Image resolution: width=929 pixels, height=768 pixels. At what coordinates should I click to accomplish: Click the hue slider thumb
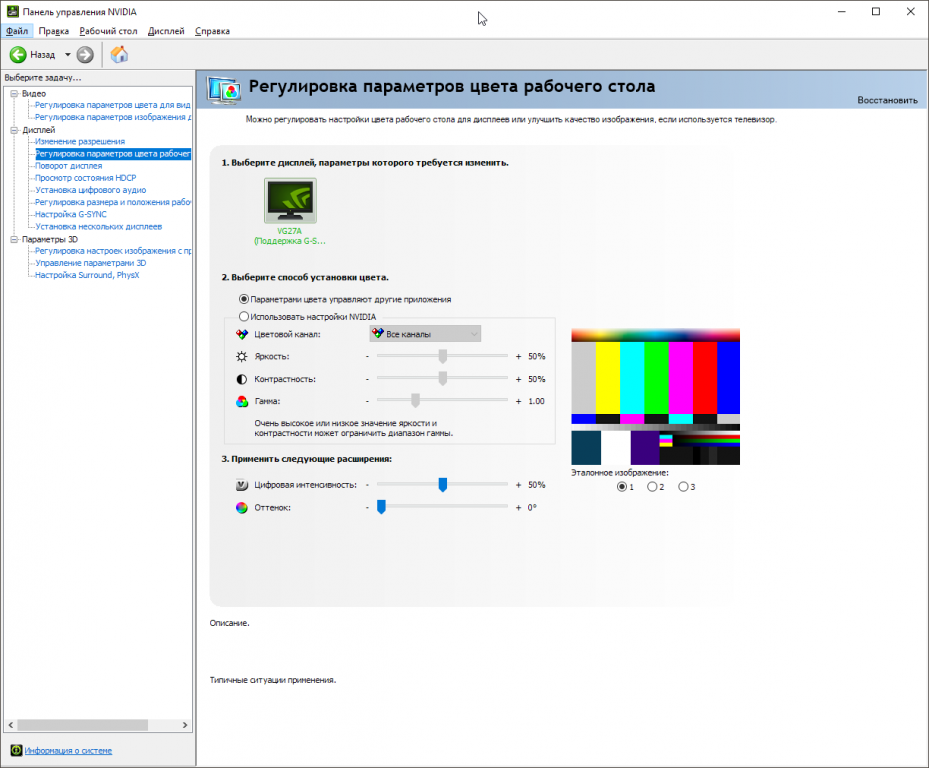[x=382, y=507]
